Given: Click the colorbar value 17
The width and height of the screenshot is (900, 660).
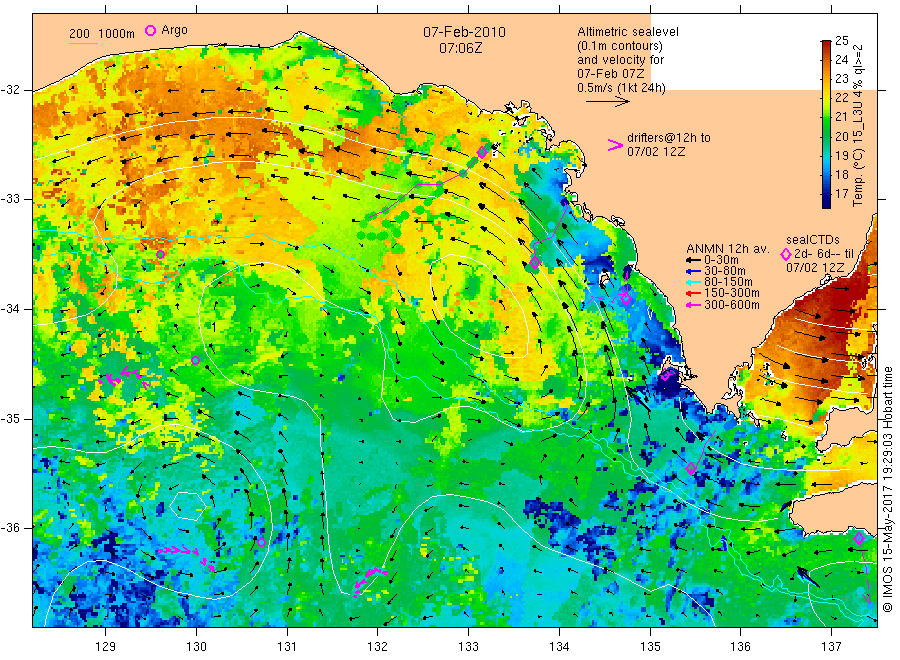Looking at the screenshot, I should (x=841, y=194).
